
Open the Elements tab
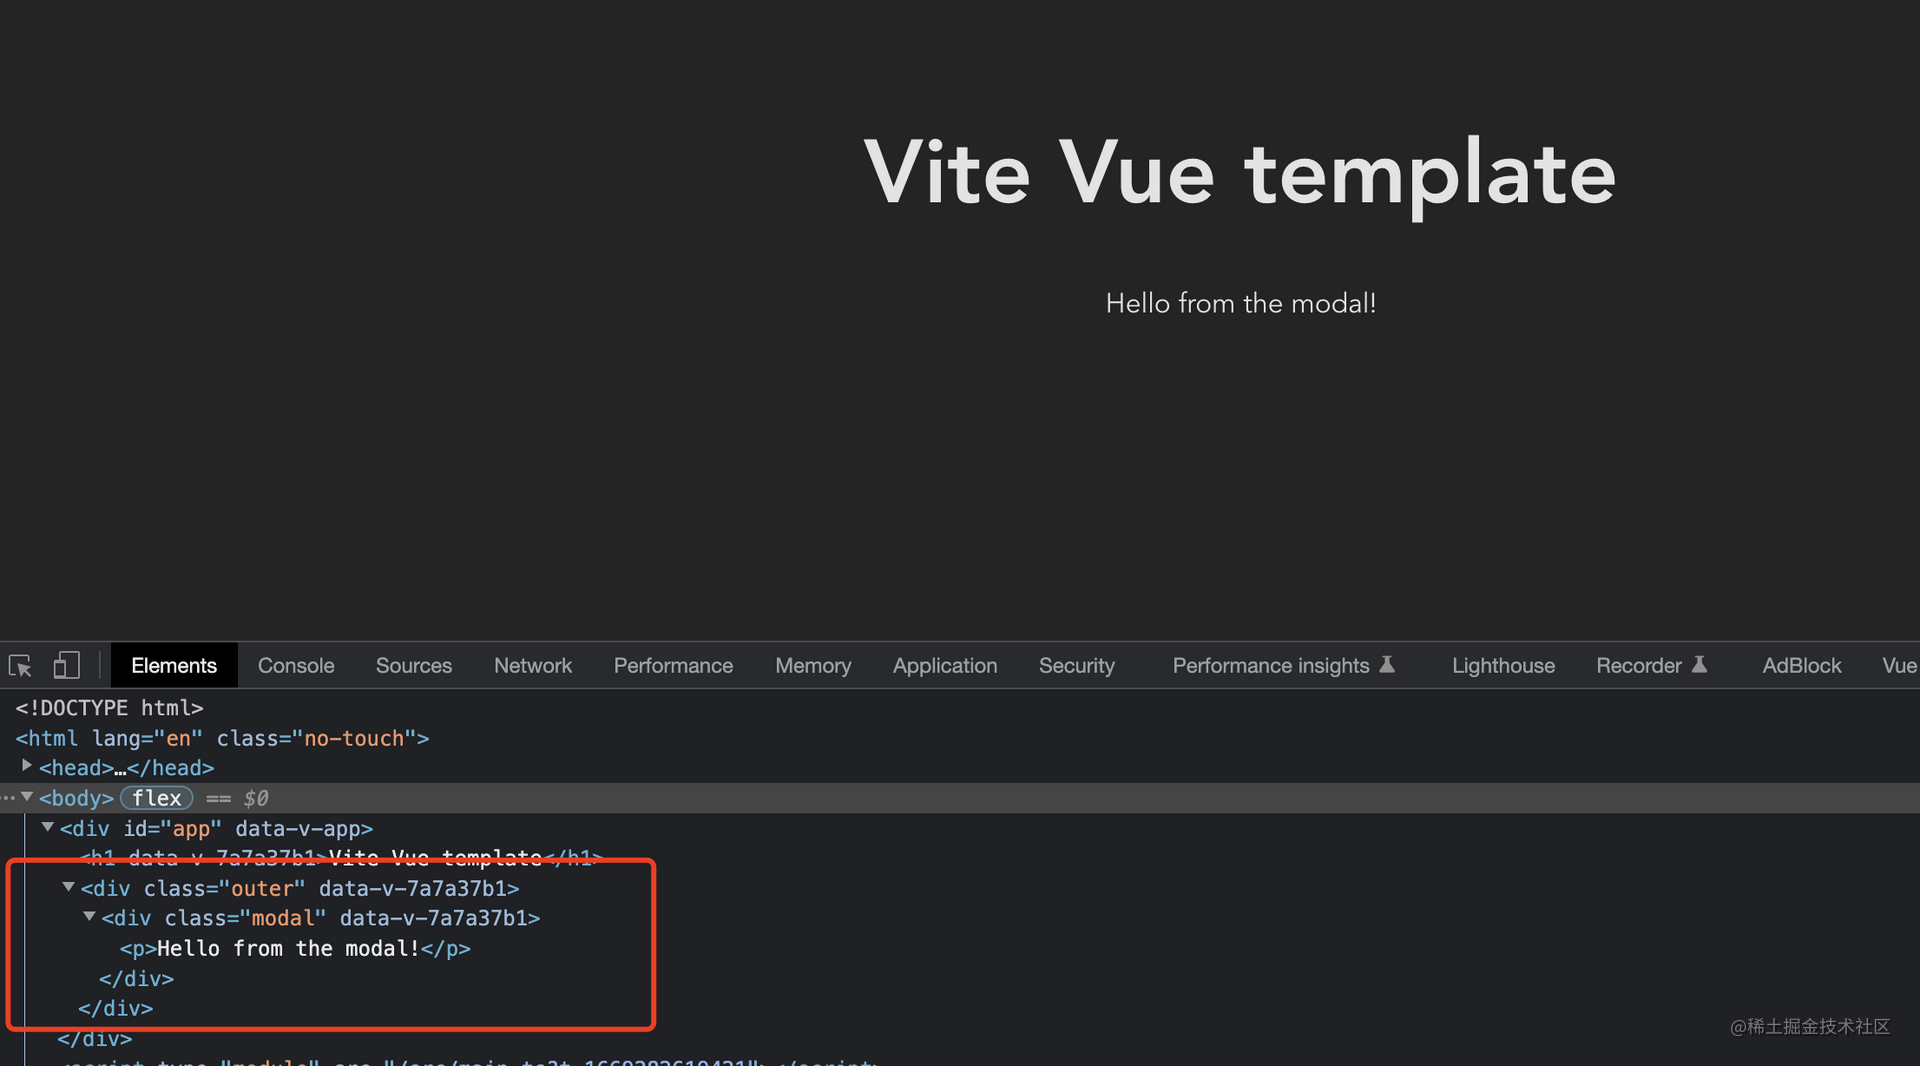click(x=174, y=666)
